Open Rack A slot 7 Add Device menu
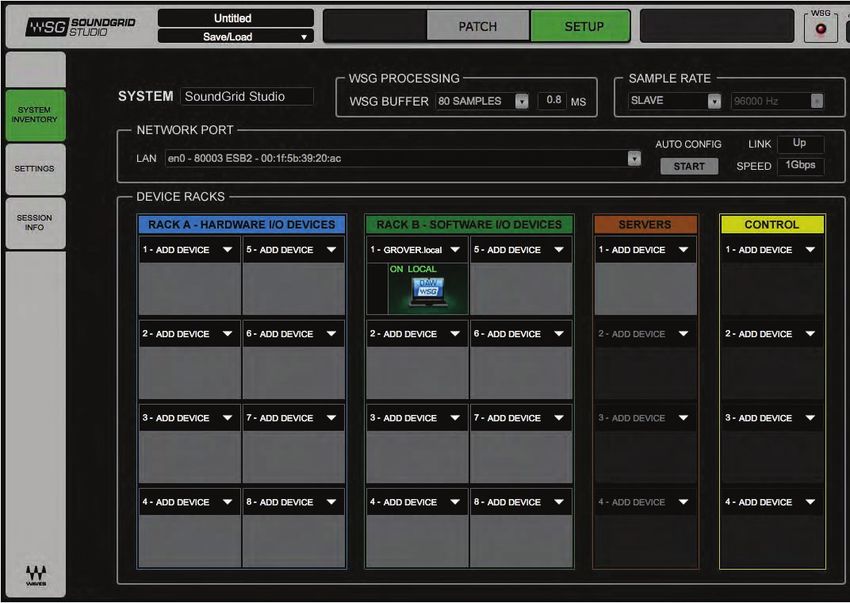This screenshot has height=603, width=850. (293, 418)
